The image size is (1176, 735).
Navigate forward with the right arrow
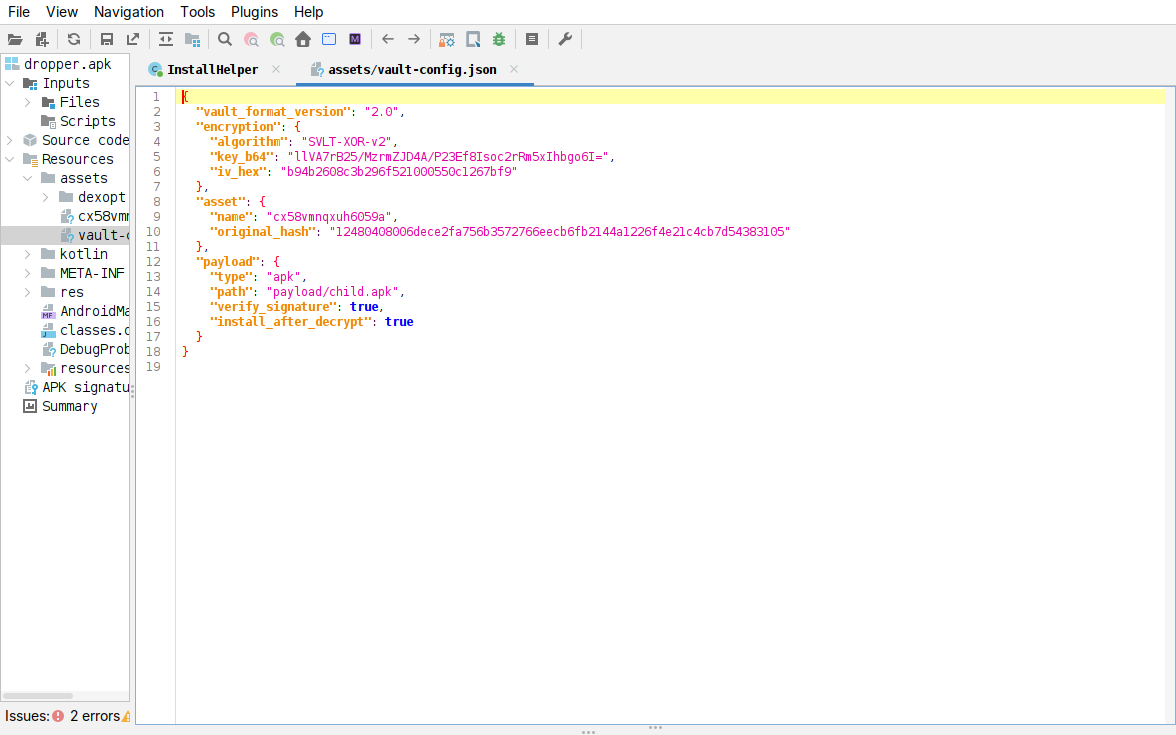[414, 39]
